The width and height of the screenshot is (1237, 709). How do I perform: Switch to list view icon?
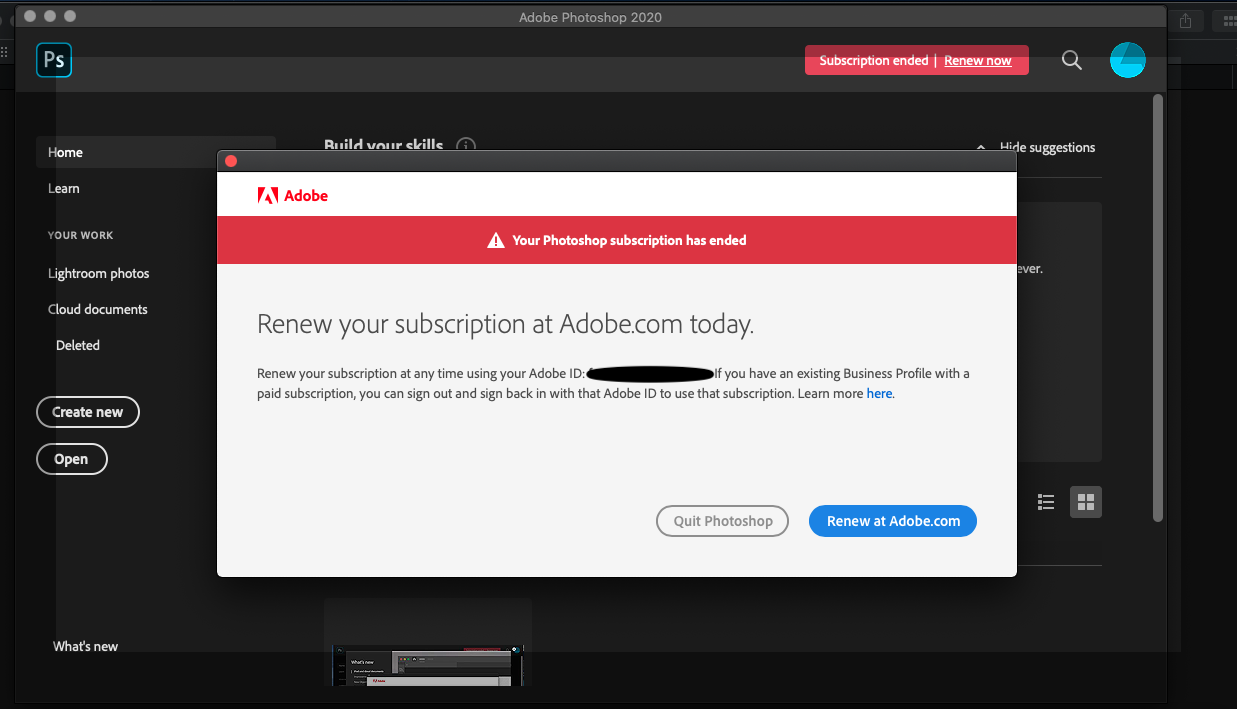tap(1046, 502)
